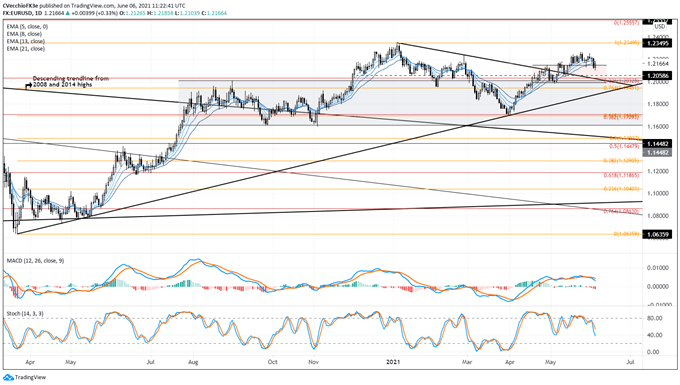
Task: Click the Aug label on the time axis
Action: (193, 361)
